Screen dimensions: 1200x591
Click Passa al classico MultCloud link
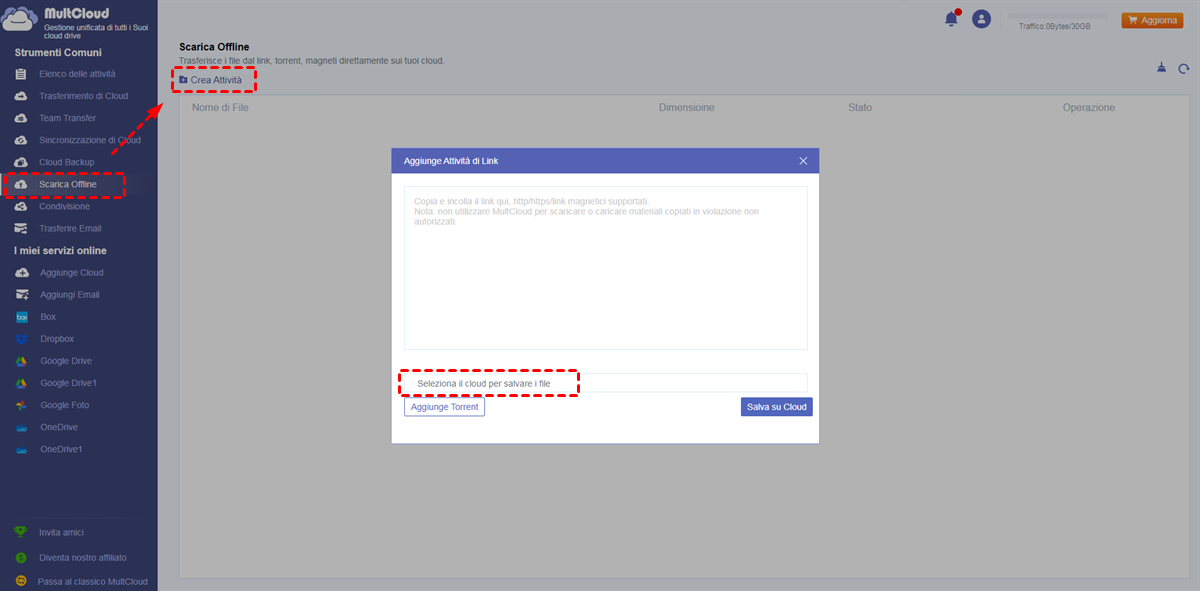(93, 581)
